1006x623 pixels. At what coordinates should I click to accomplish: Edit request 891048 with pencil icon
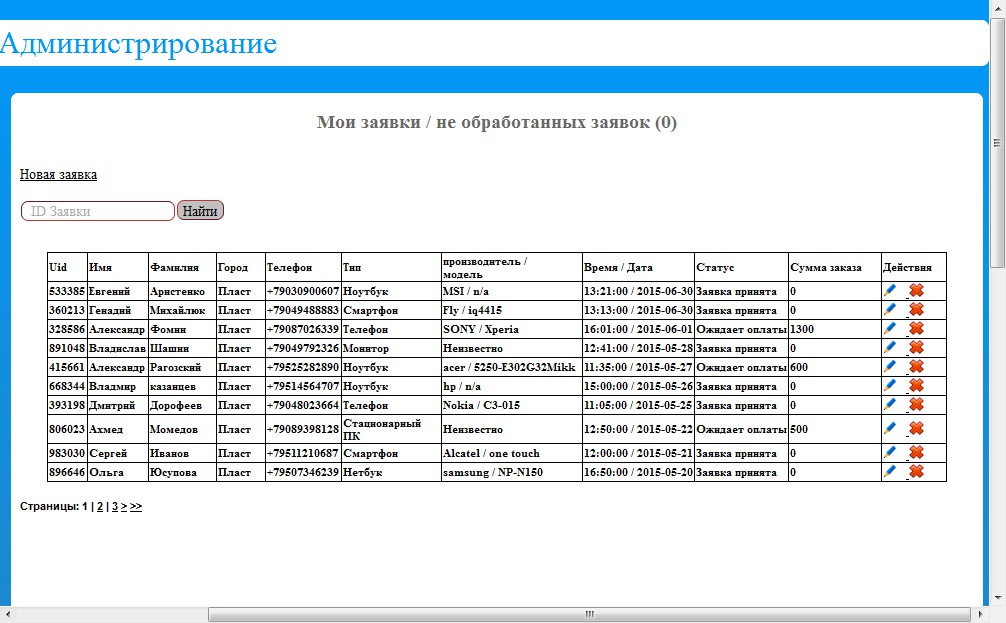[x=890, y=347]
